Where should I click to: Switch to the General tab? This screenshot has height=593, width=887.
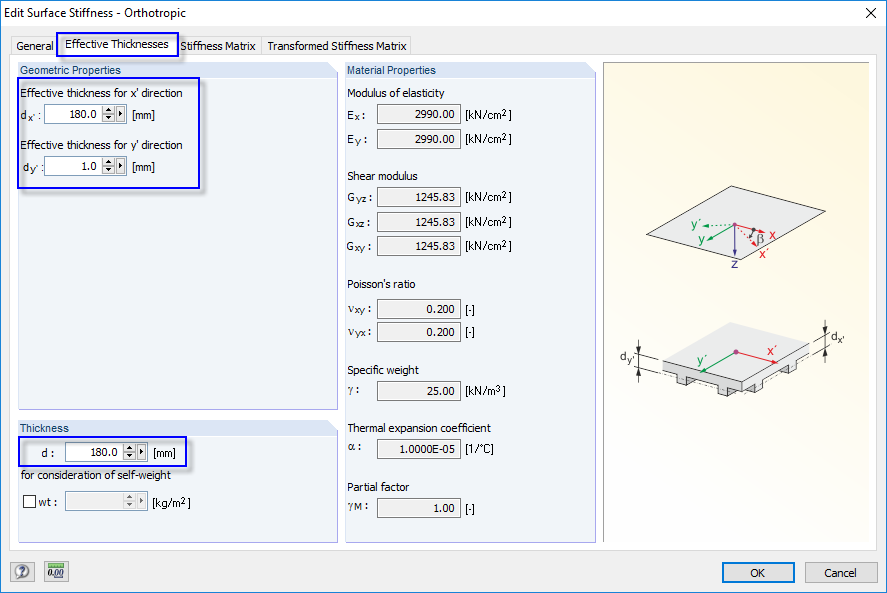coord(35,45)
